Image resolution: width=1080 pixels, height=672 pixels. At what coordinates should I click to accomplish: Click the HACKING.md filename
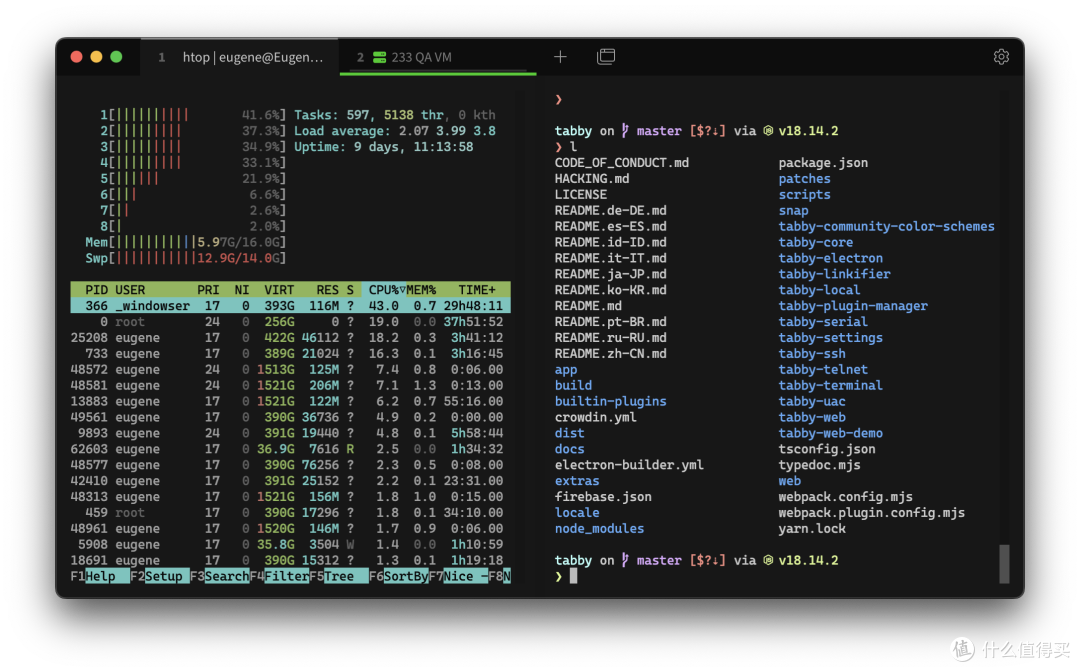point(592,179)
